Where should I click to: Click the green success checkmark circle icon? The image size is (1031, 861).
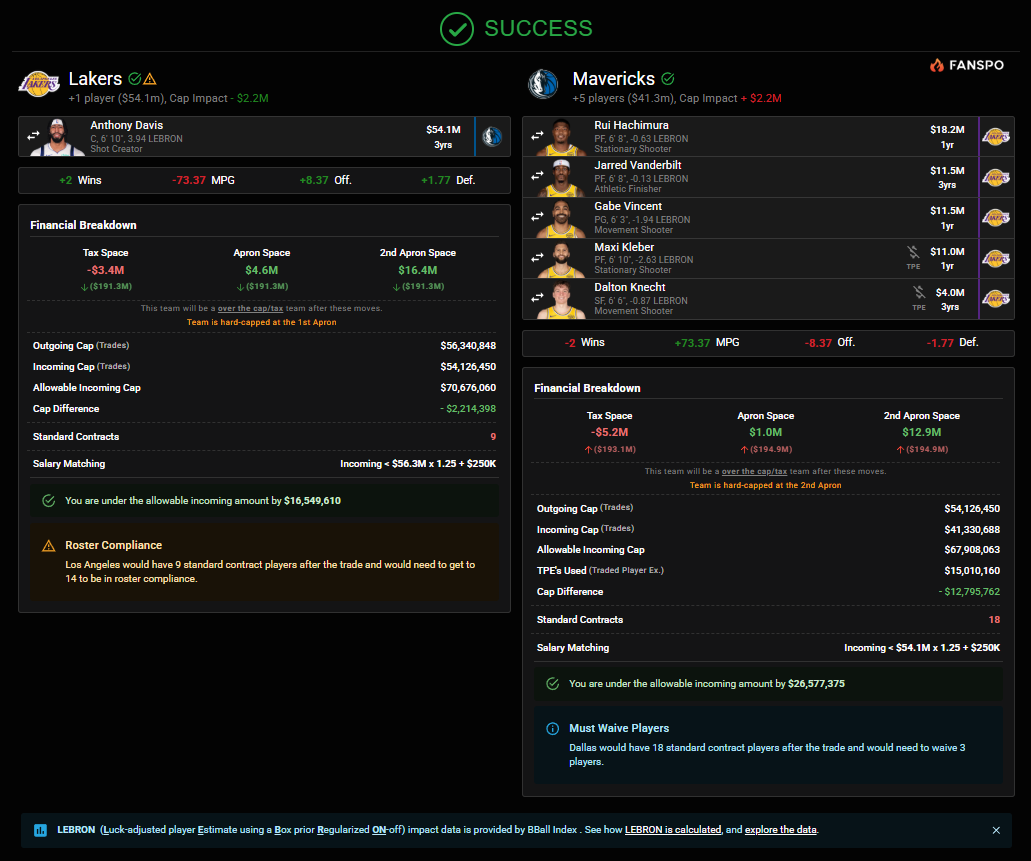[457, 29]
